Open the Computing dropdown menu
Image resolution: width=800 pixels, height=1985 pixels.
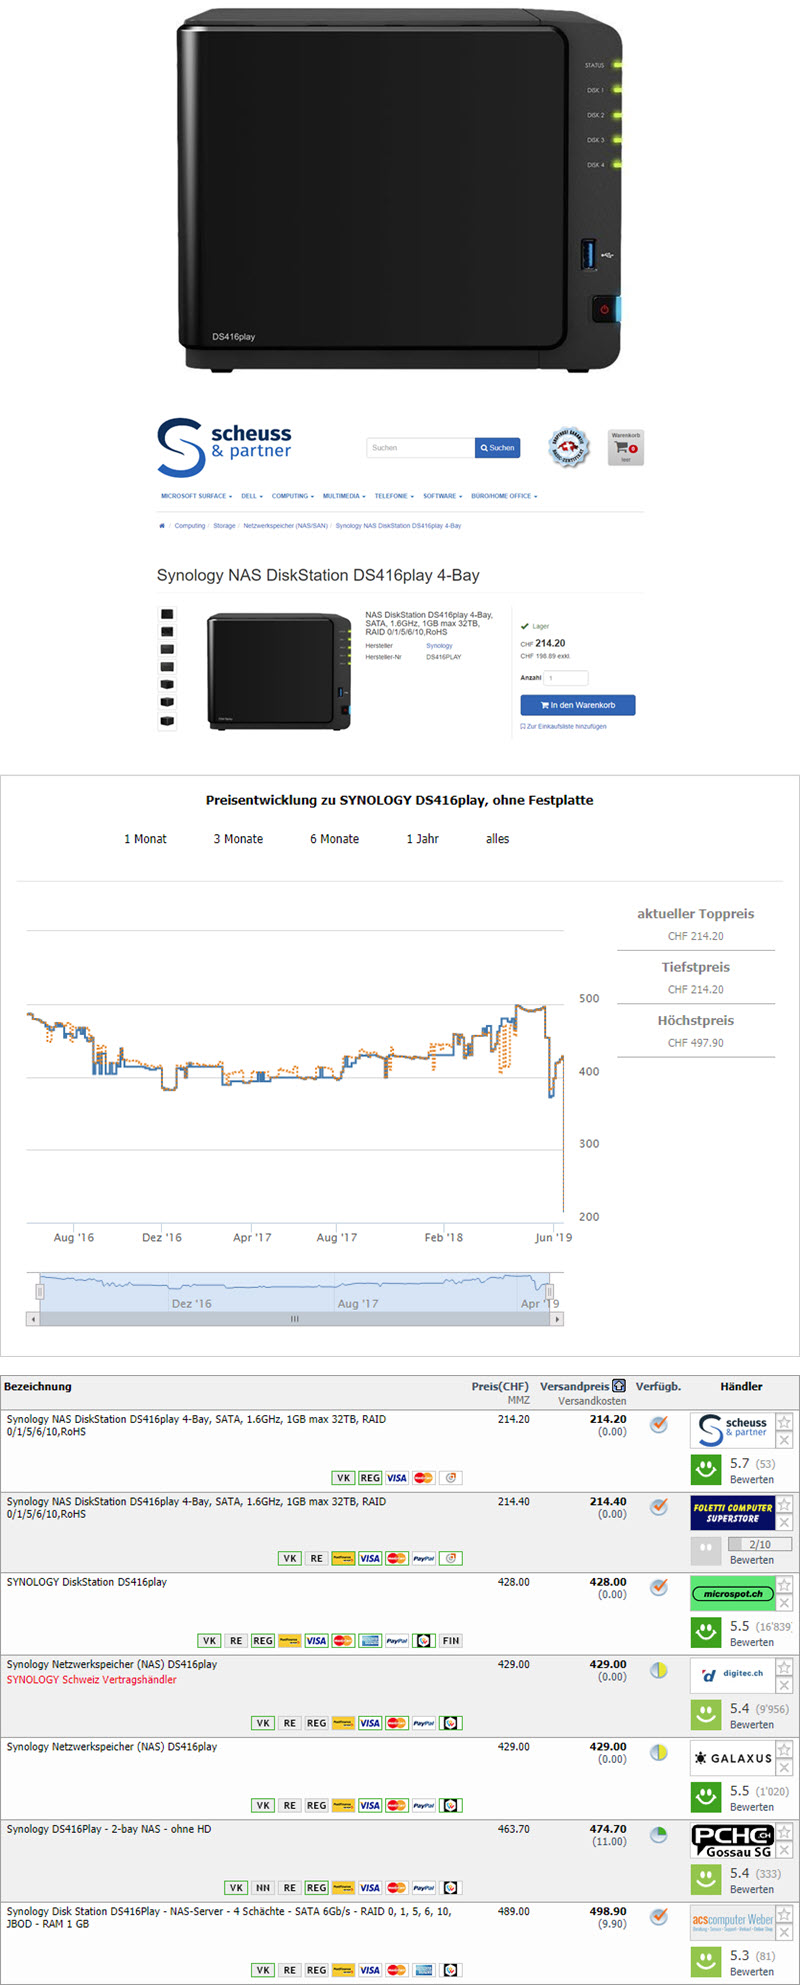292,496
